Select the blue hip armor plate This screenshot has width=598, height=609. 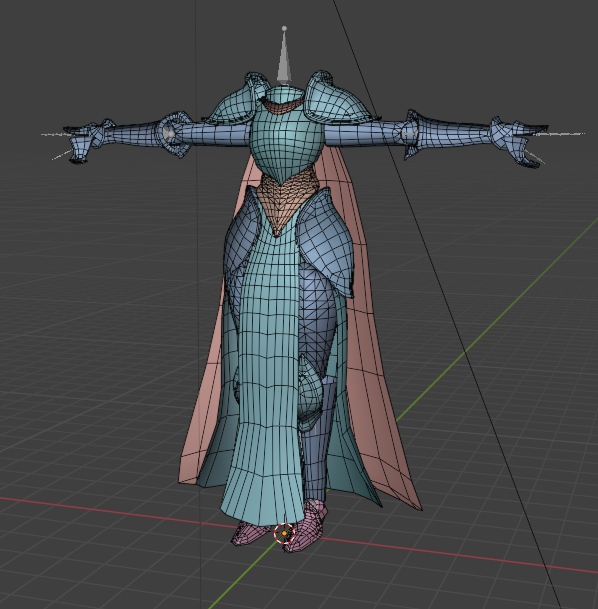pyautogui.click(x=325, y=241)
